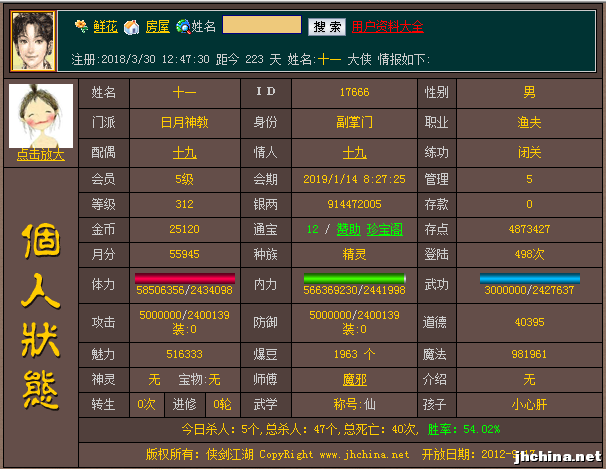The image size is (606, 469).
Task: Click the race value 精灵
Action: [354, 255]
